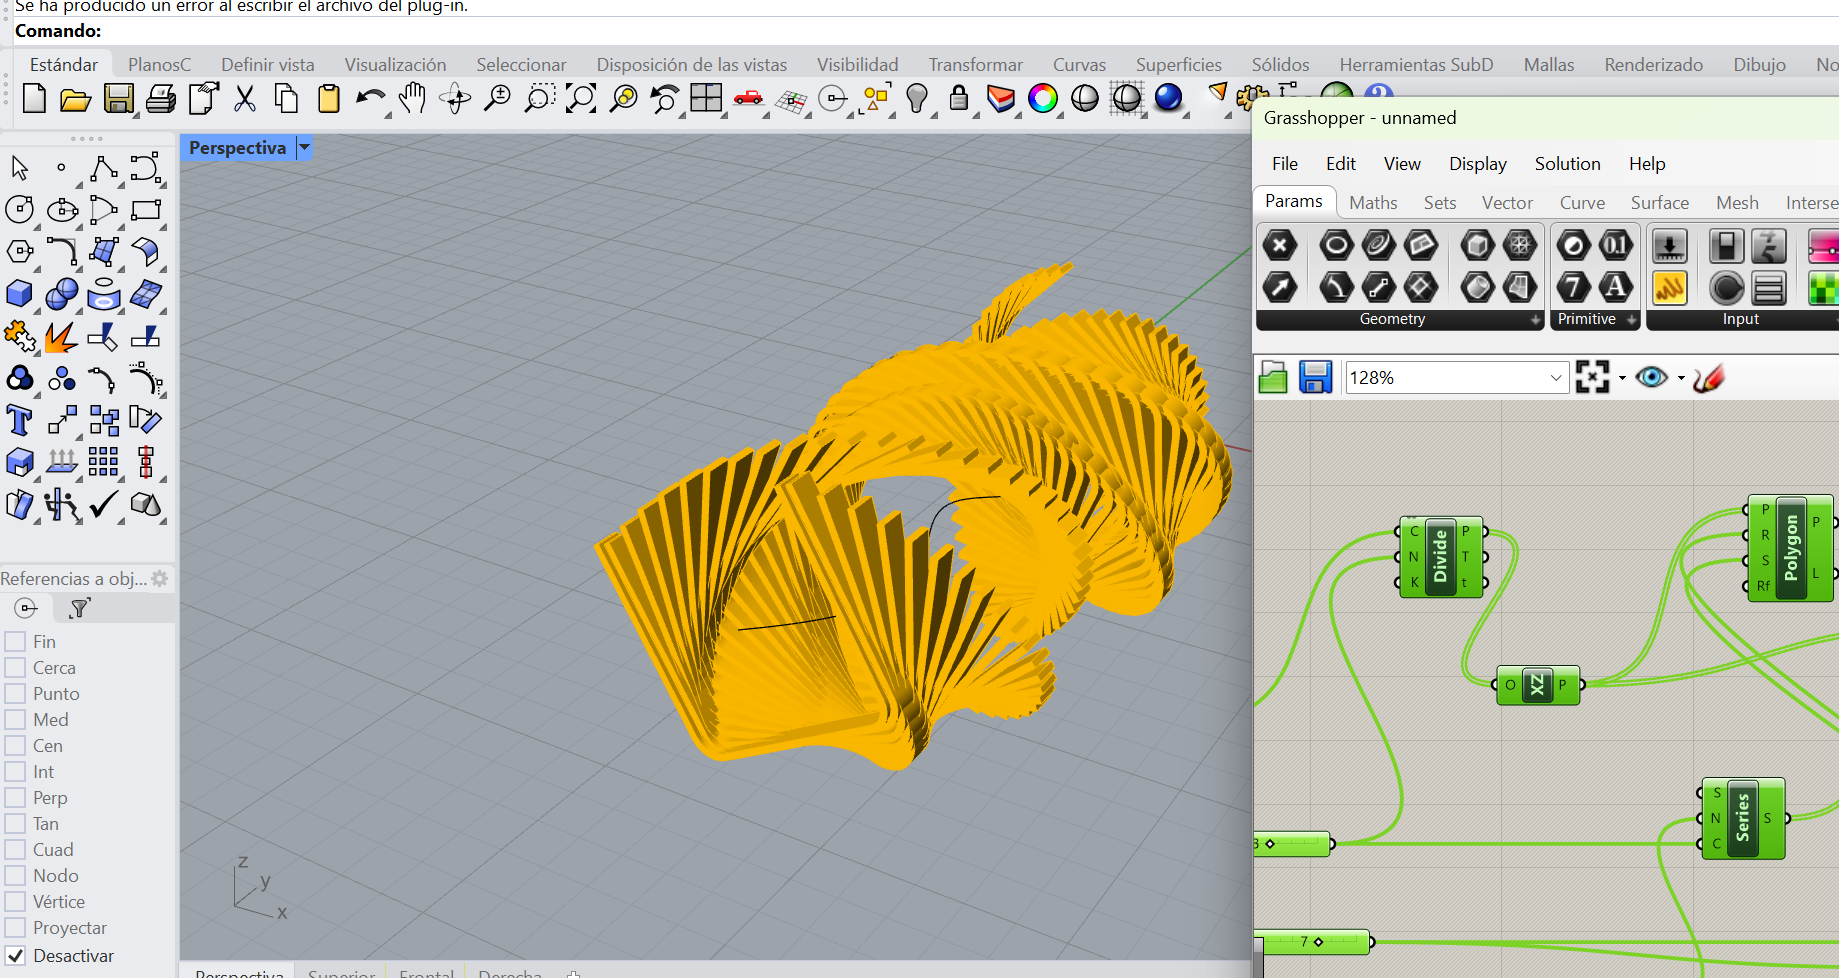Select the Pan hand tool

point(412,99)
